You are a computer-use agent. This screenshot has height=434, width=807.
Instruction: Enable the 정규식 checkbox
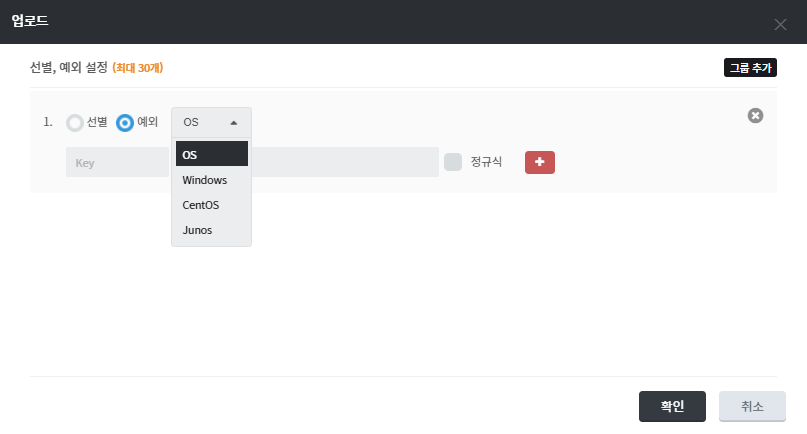pyautogui.click(x=453, y=162)
